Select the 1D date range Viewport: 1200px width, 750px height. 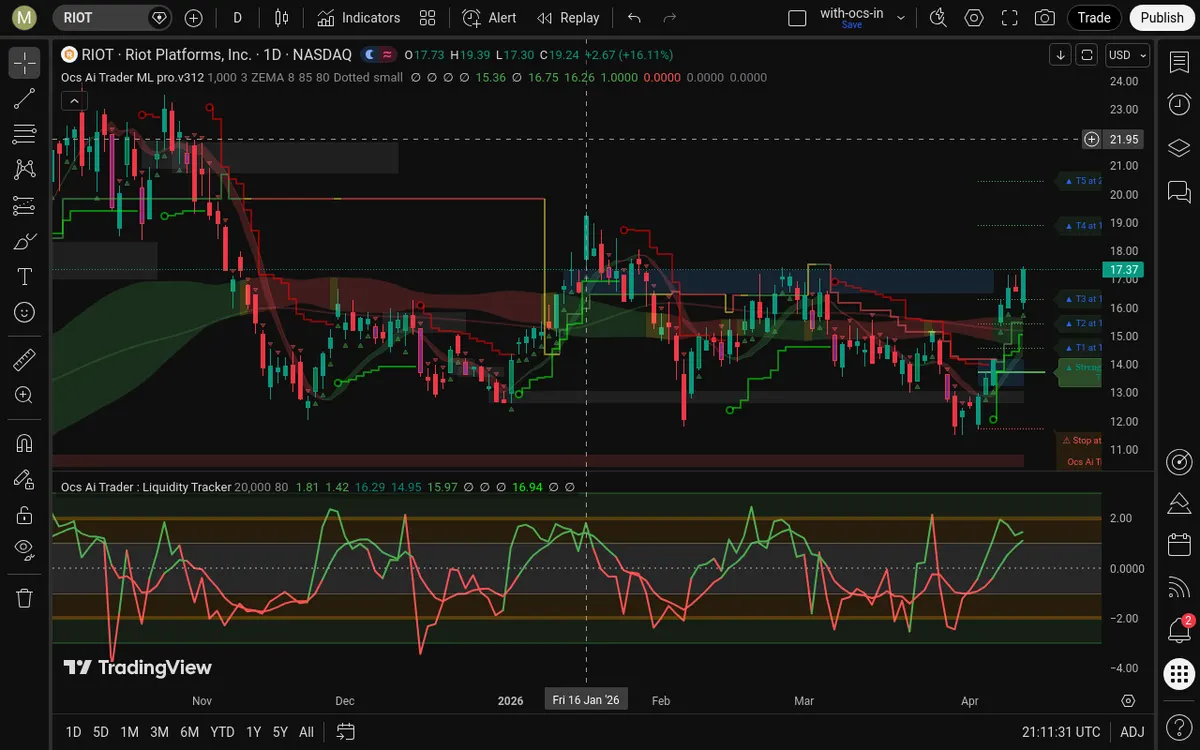(x=73, y=731)
